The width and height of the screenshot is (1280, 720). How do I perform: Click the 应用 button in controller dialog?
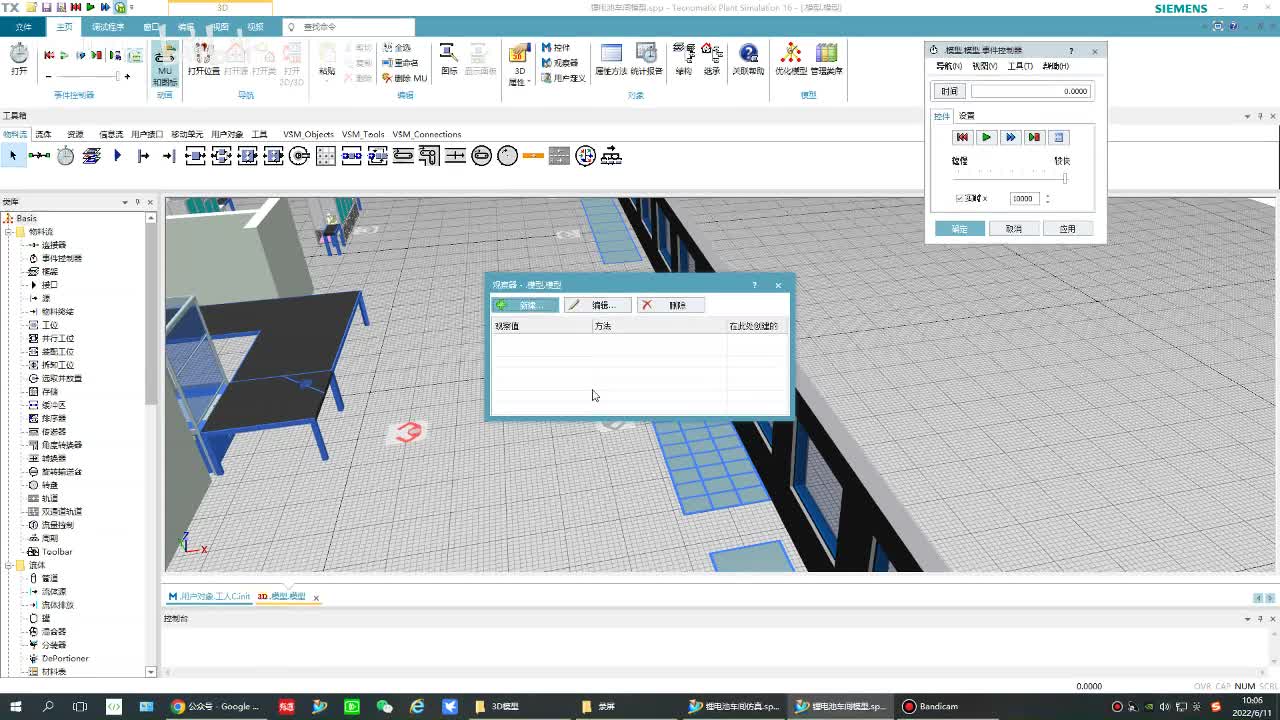click(1067, 229)
